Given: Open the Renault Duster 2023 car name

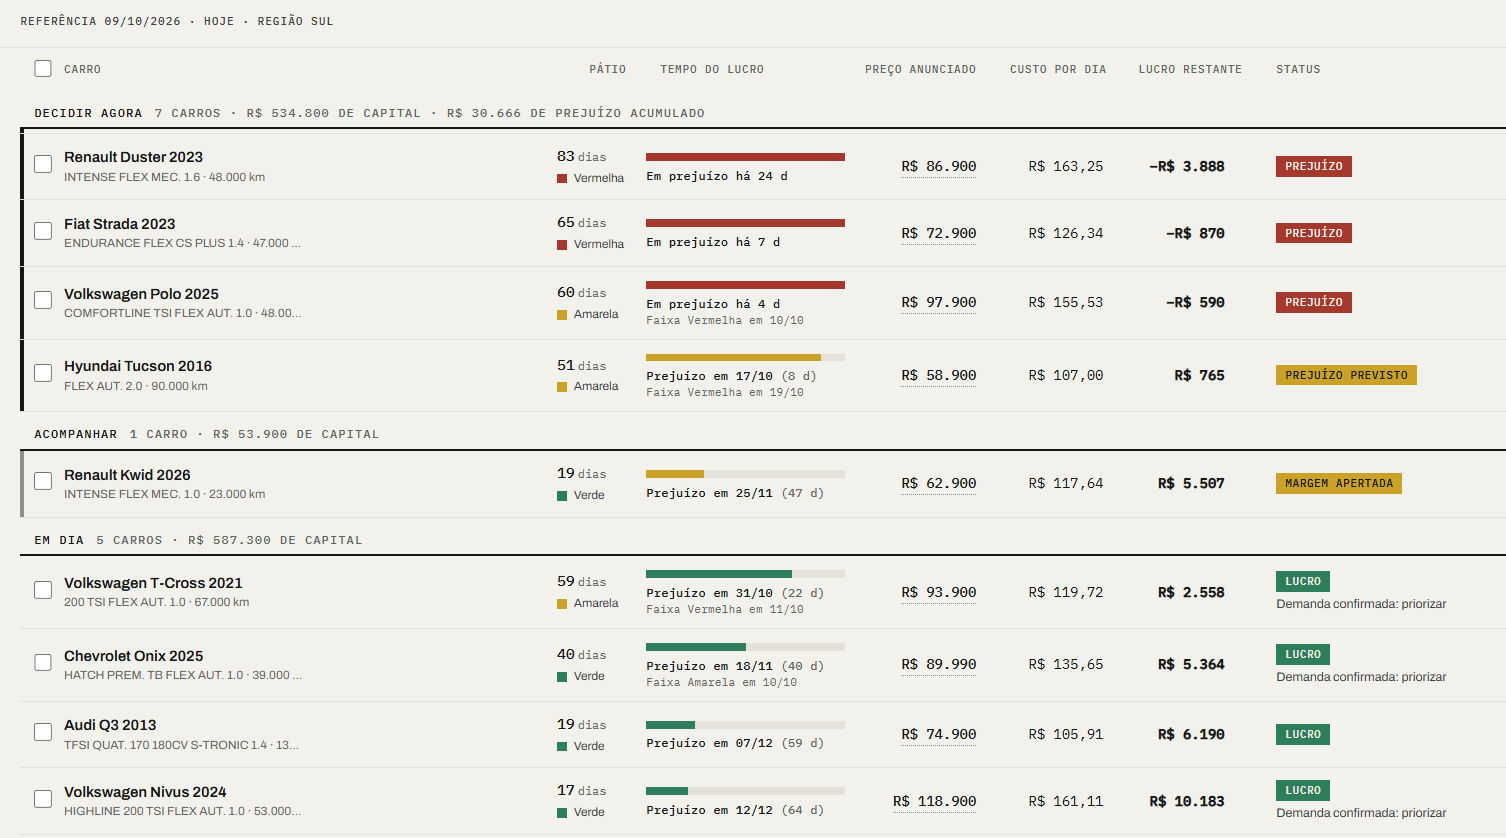Looking at the screenshot, I should [133, 157].
